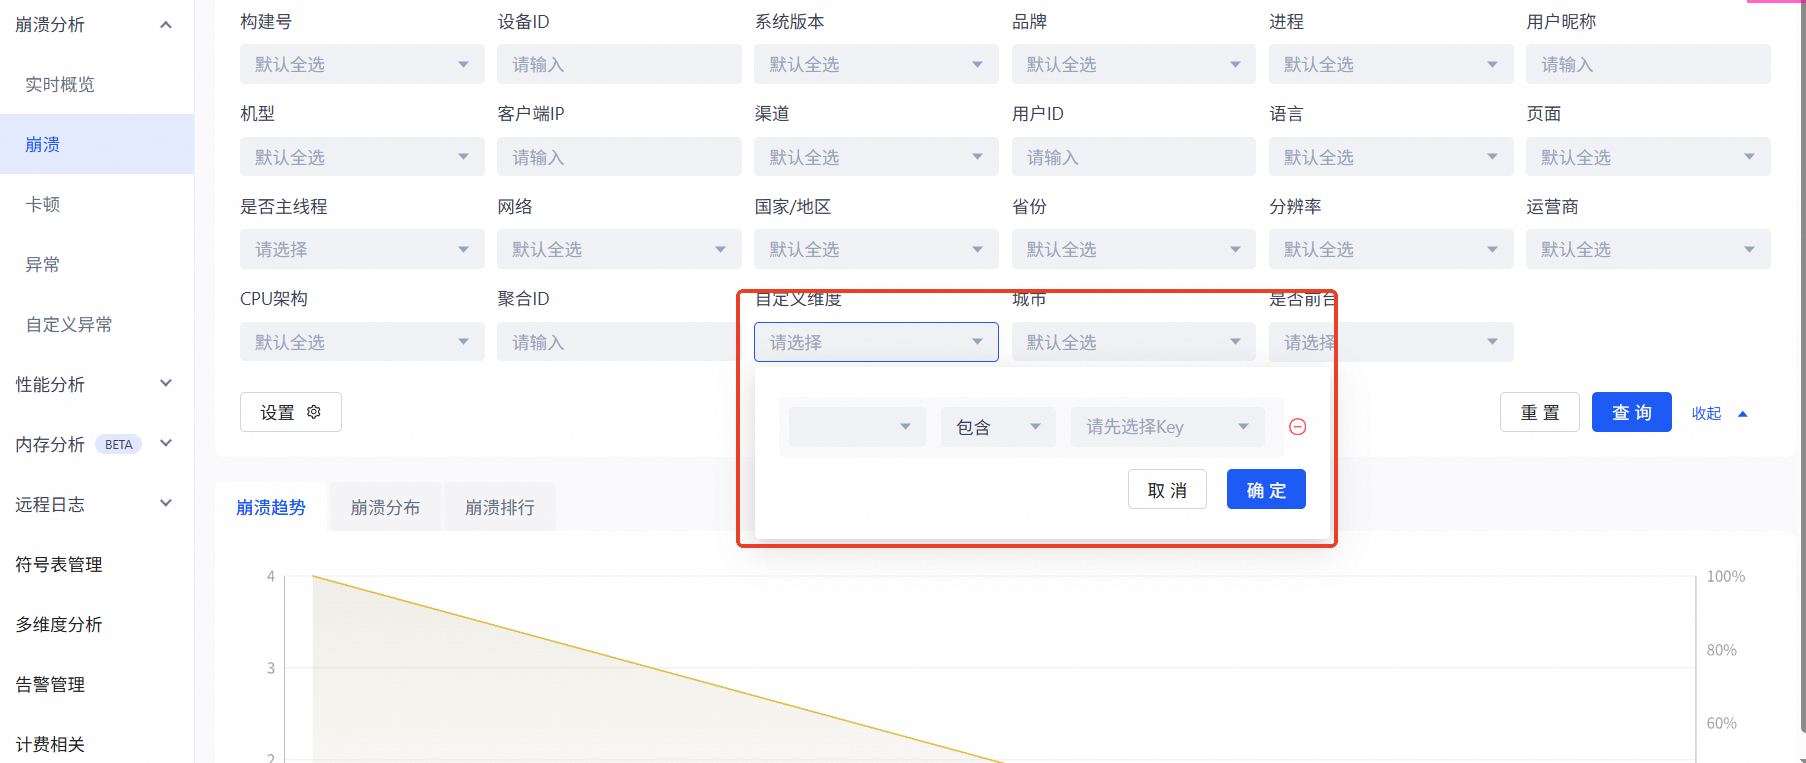Switch to the 崩溃分布 tab
Viewport: 1806px width, 763px height.
click(385, 507)
